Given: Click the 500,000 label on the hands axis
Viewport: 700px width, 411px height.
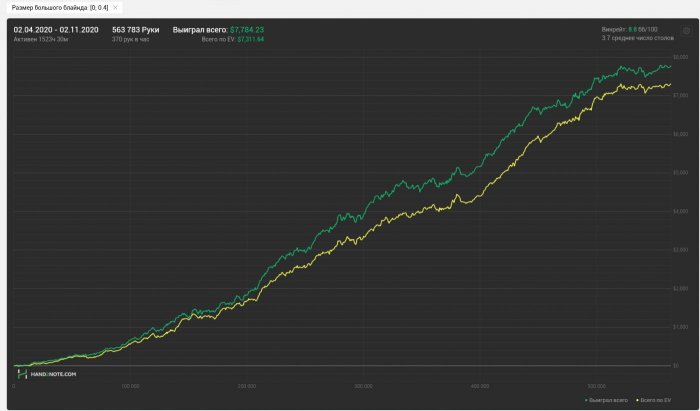Looking at the screenshot, I should click(x=596, y=386).
